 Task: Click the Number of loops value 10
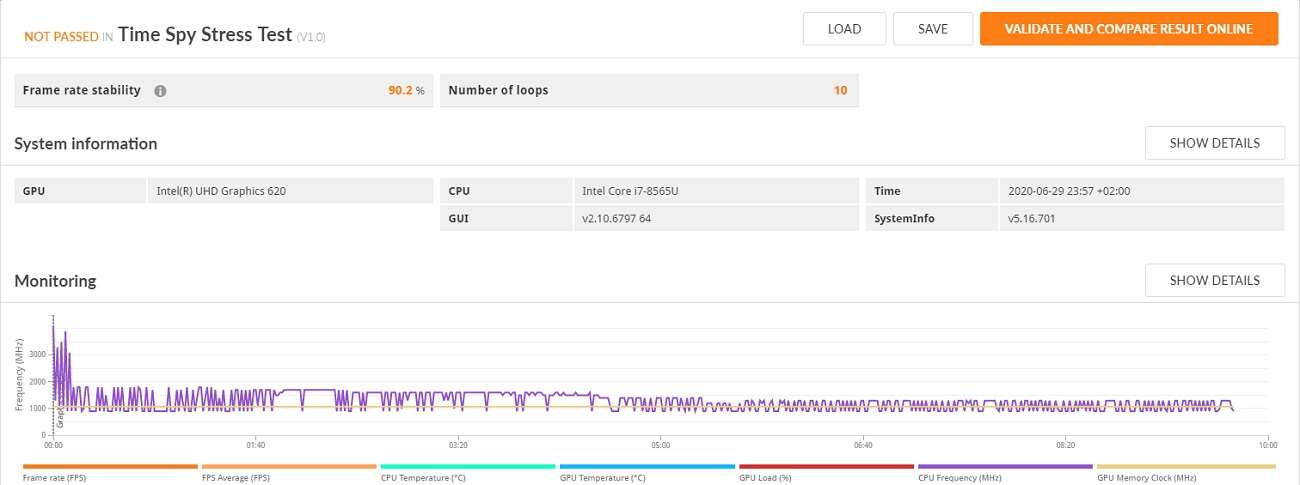click(x=840, y=91)
